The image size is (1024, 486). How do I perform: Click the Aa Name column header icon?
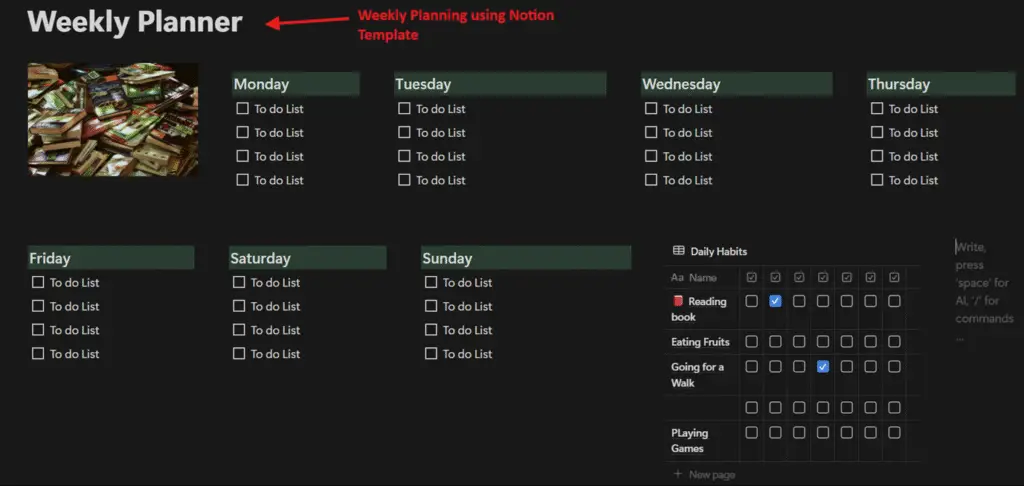pyautogui.click(x=677, y=277)
